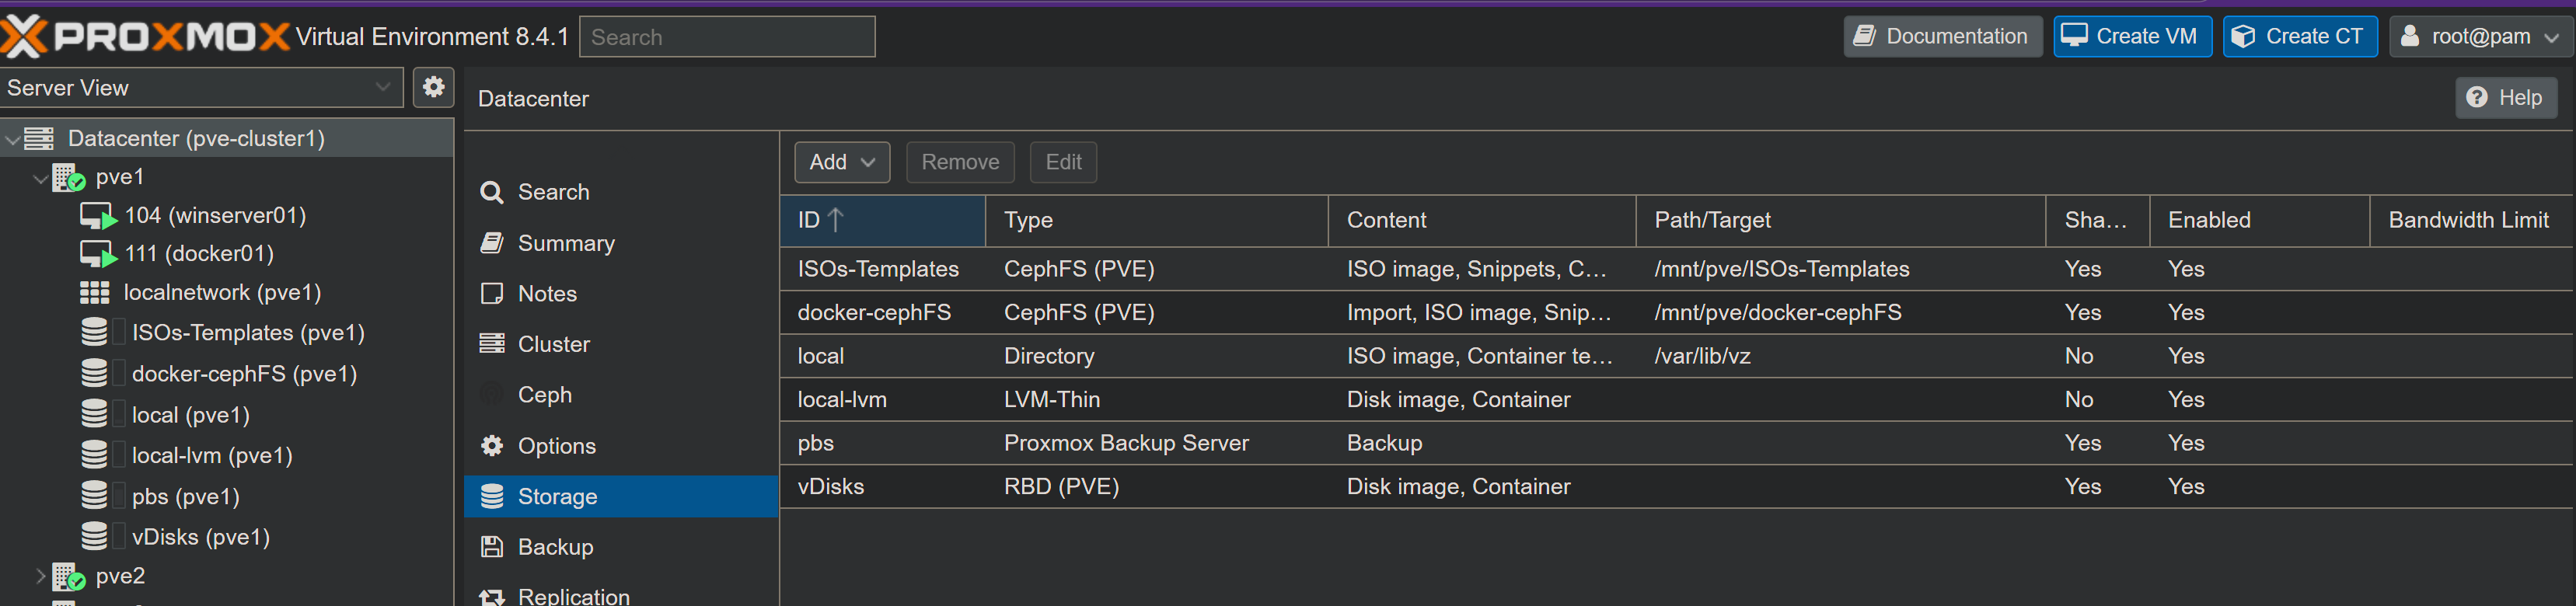Click the Path/Target column header
The width and height of the screenshot is (2576, 606).
pos(1841,220)
